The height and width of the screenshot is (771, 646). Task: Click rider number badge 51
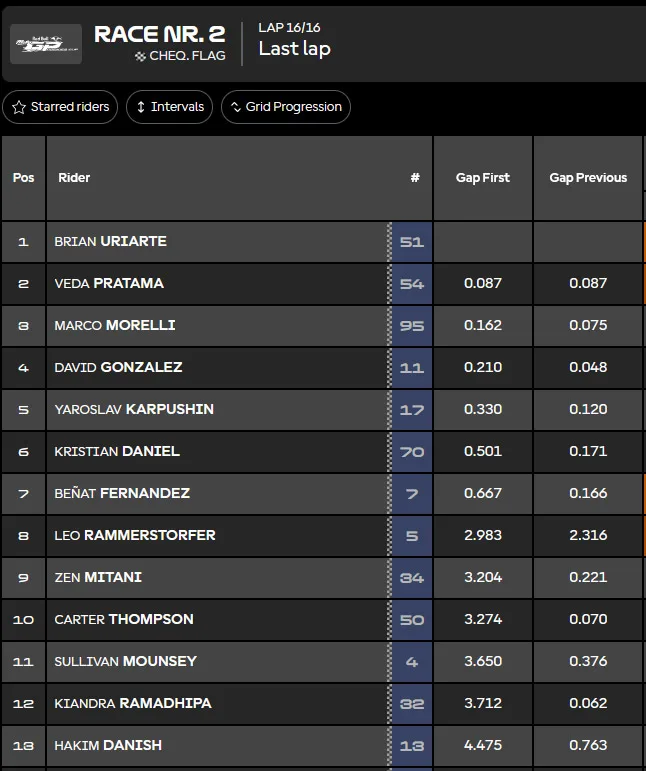(412, 242)
